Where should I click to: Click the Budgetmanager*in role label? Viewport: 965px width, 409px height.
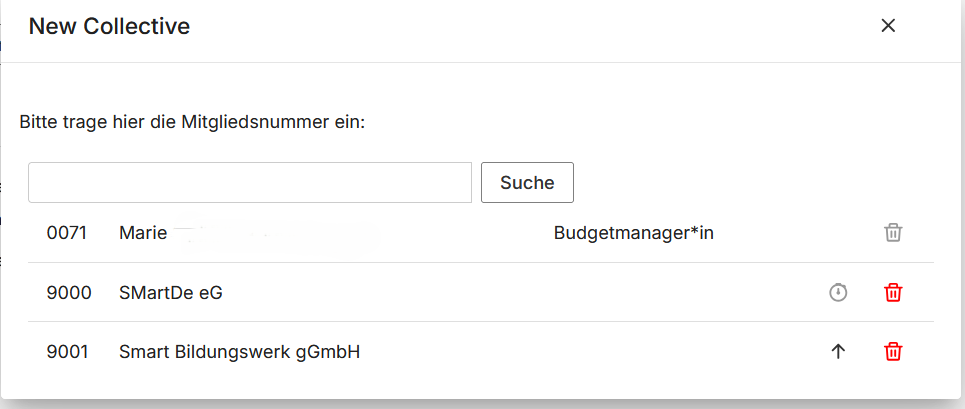(x=634, y=234)
